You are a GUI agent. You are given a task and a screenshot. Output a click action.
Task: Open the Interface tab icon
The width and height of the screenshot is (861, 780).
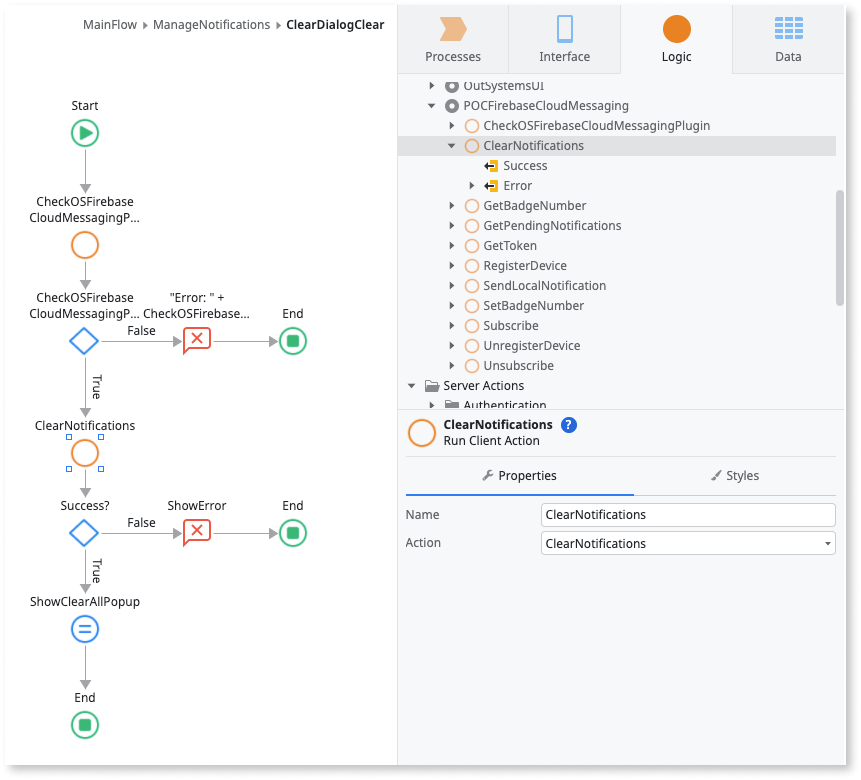pos(564,38)
